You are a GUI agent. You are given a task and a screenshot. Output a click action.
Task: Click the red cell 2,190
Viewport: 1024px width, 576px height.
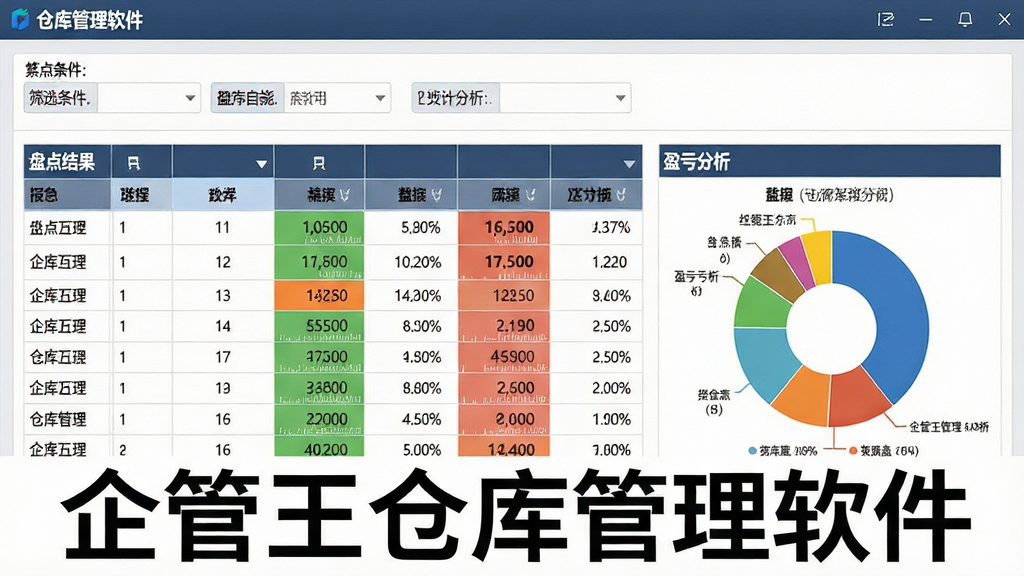[x=504, y=326]
